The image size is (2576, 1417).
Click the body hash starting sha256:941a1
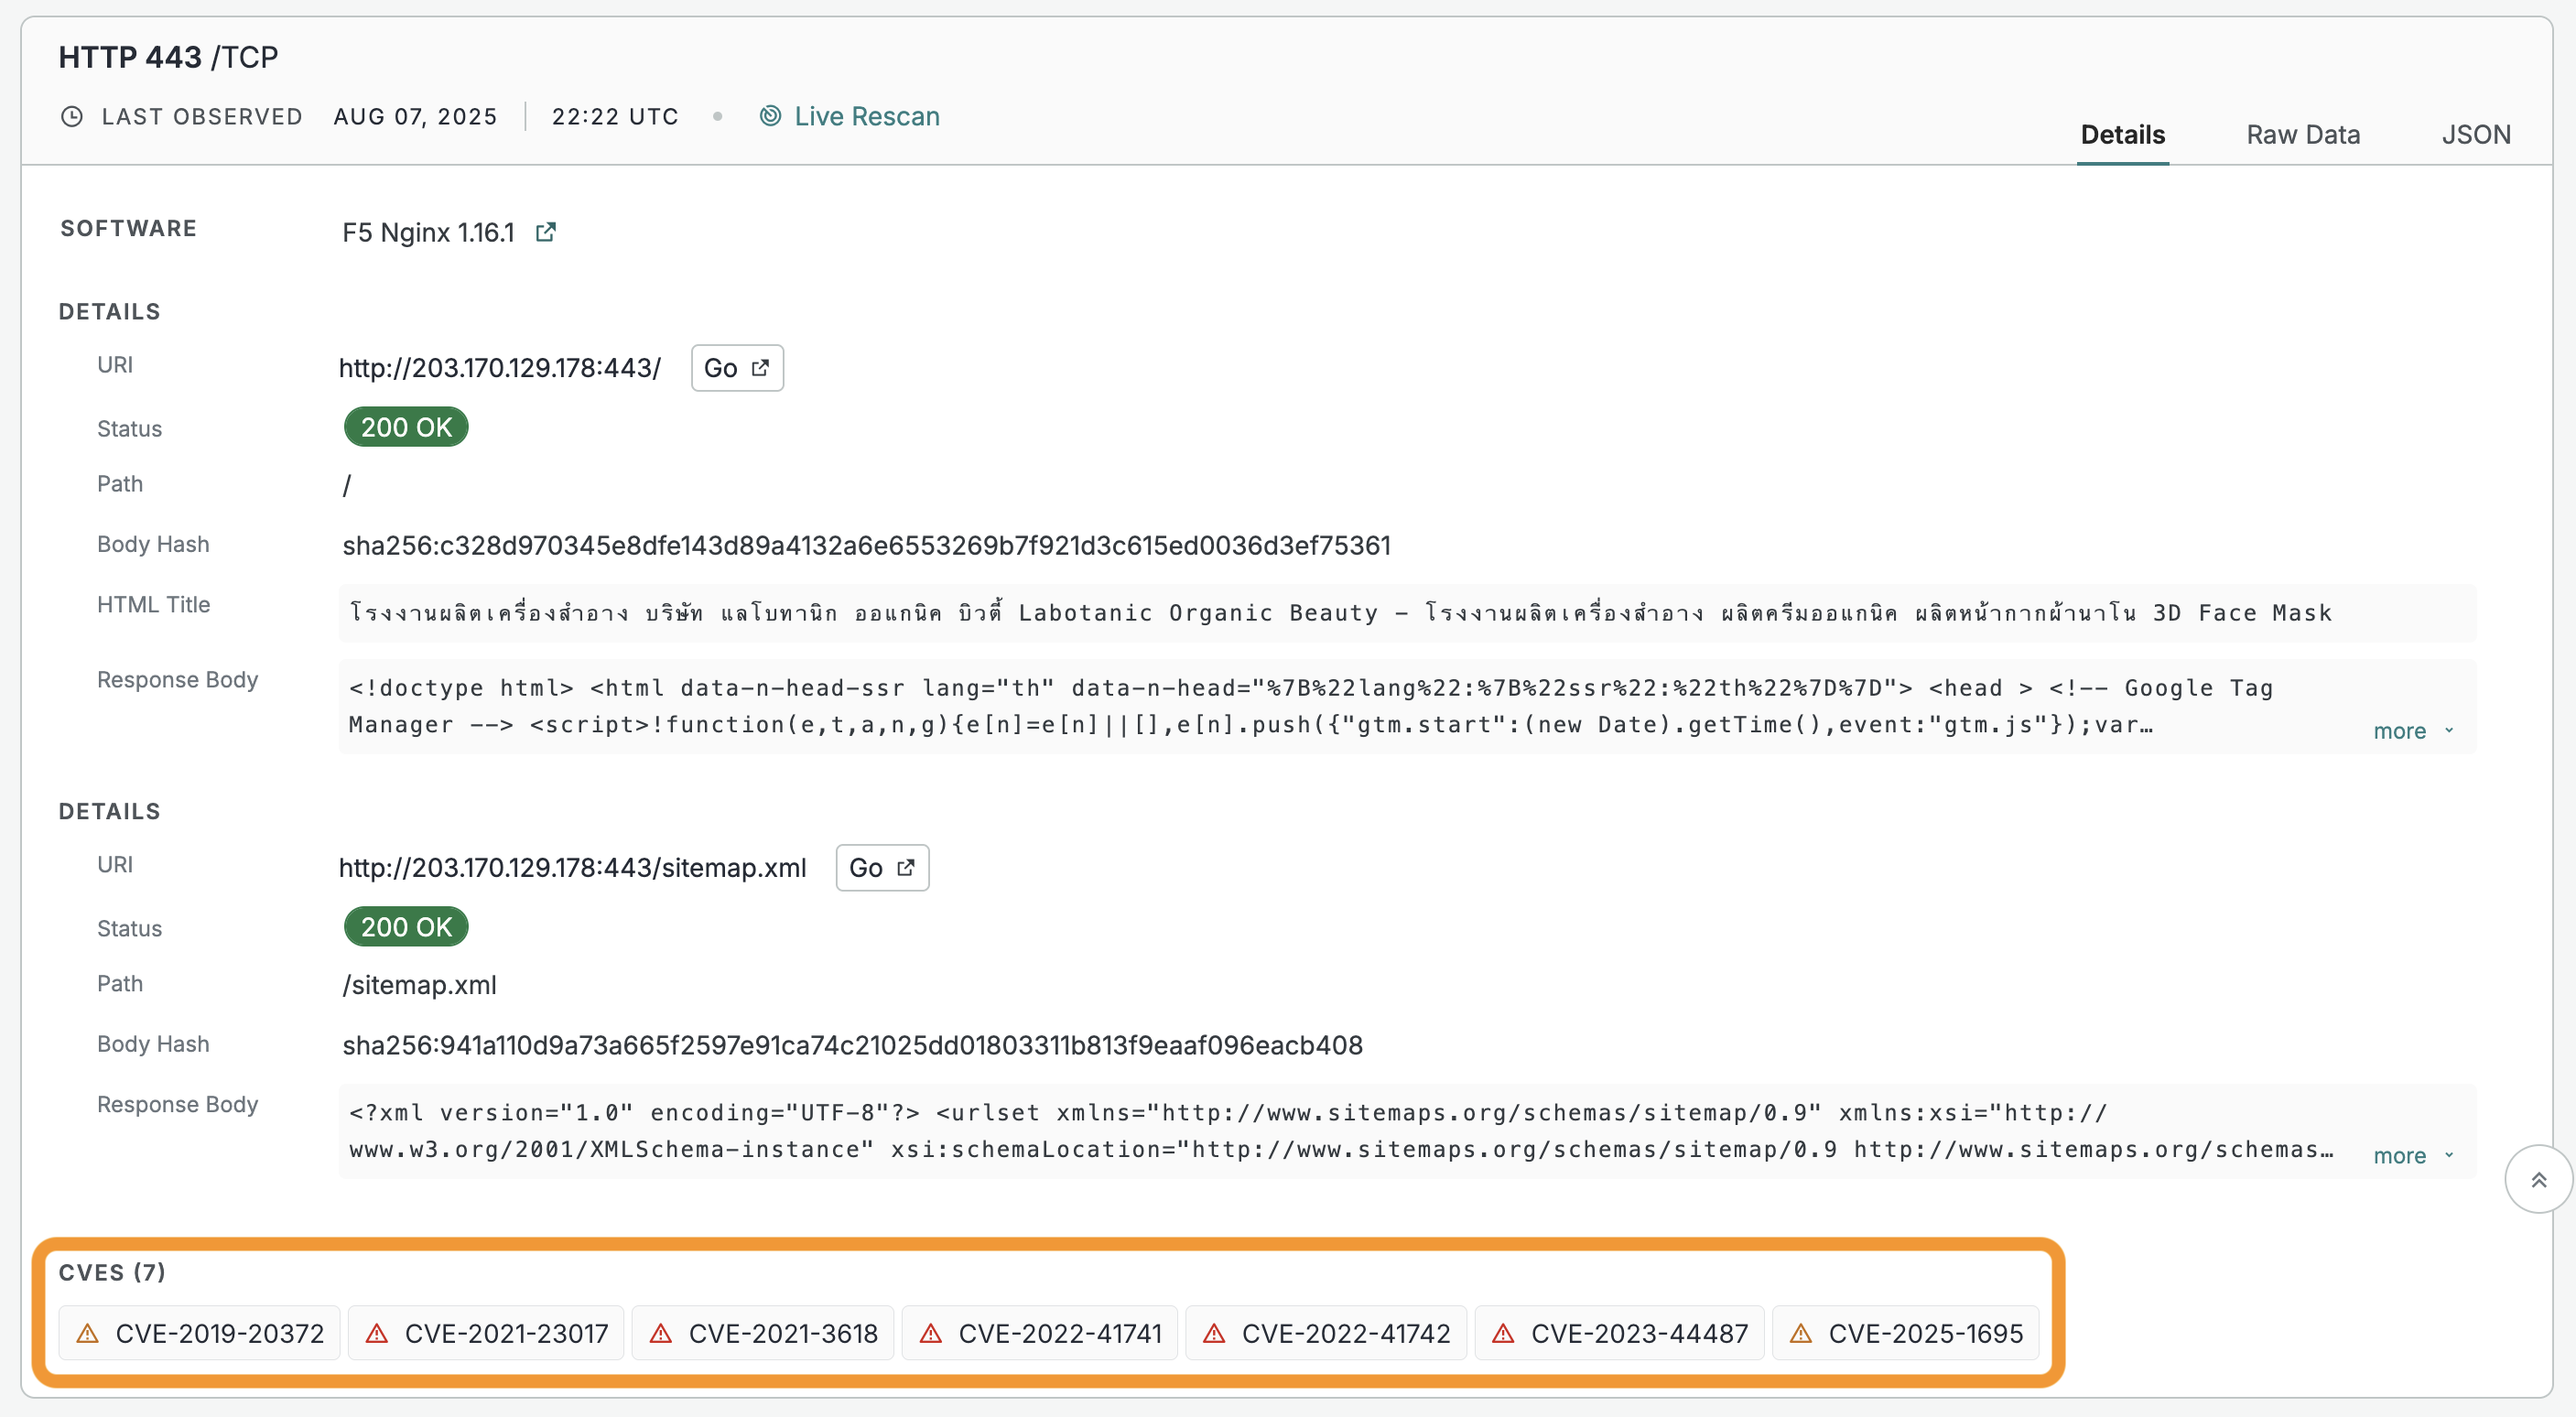coord(852,1045)
